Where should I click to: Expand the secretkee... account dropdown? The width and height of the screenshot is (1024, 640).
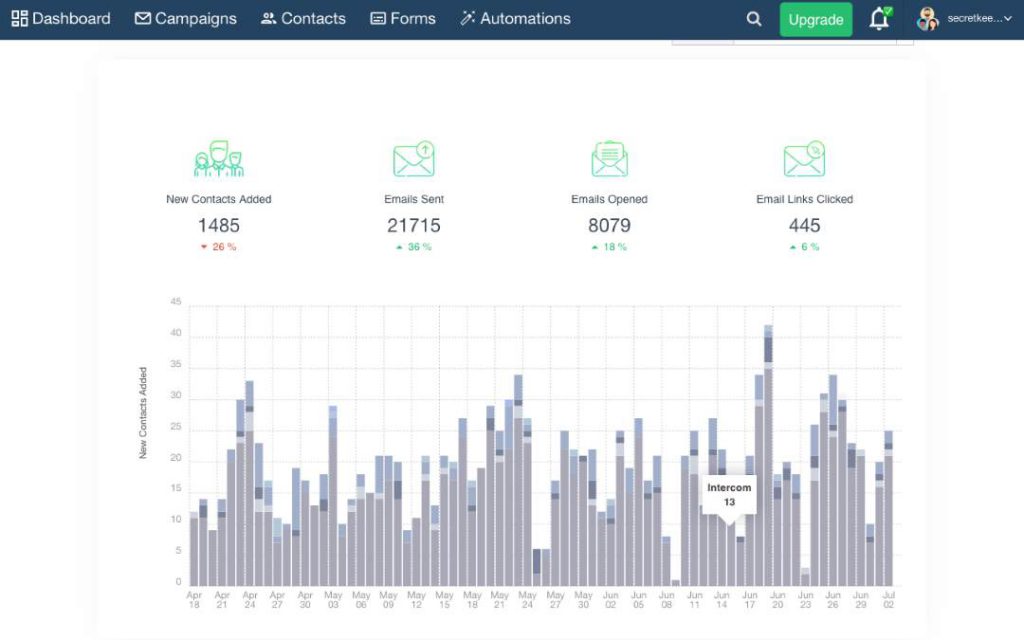pos(979,18)
